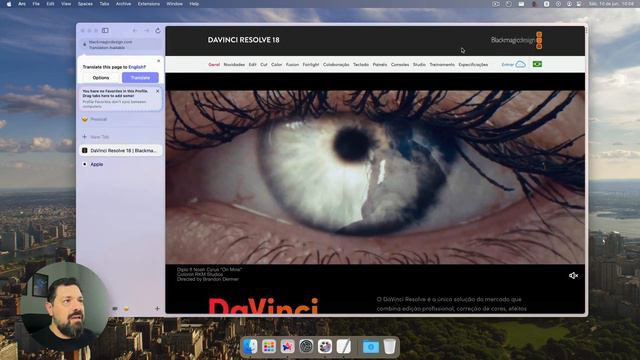Open the Fusion page link
The image size is (640, 360).
click(x=292, y=64)
